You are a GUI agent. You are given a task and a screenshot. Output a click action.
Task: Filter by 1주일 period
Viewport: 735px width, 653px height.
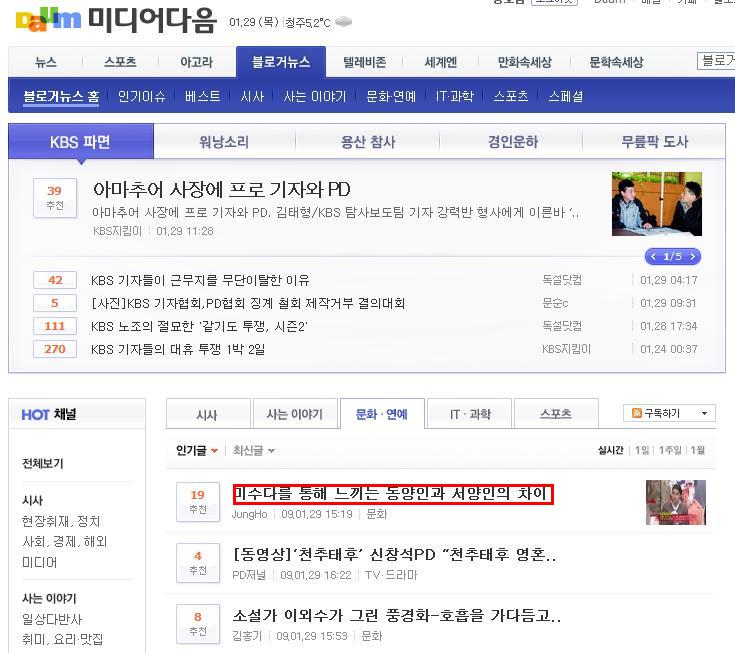coord(670,450)
